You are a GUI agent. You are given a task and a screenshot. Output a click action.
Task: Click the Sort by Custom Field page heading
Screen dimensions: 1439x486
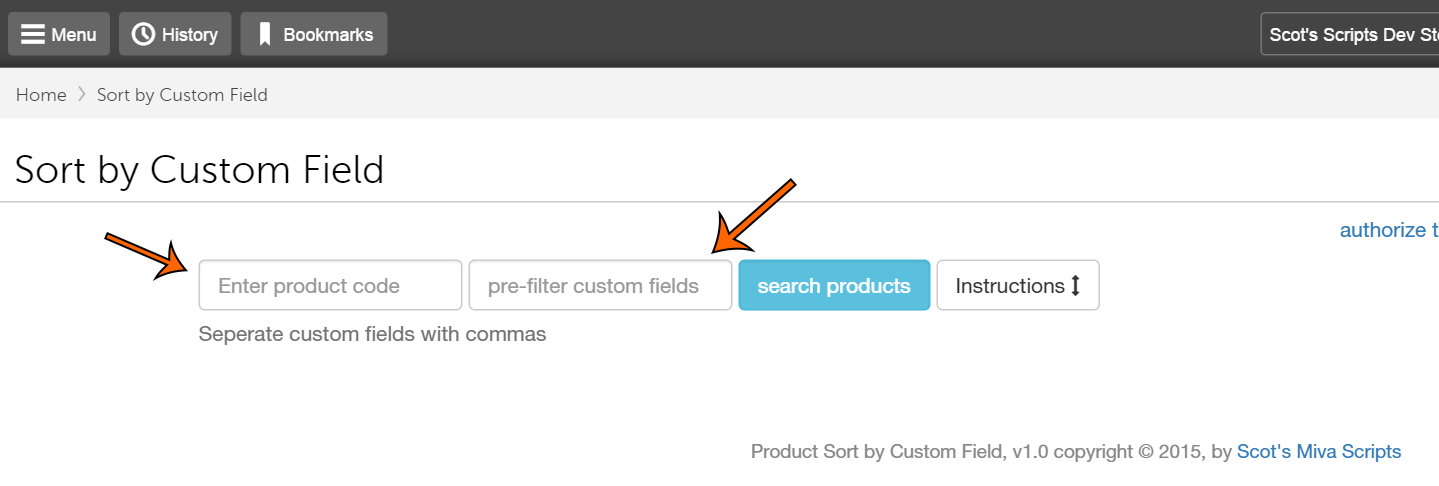(x=200, y=170)
